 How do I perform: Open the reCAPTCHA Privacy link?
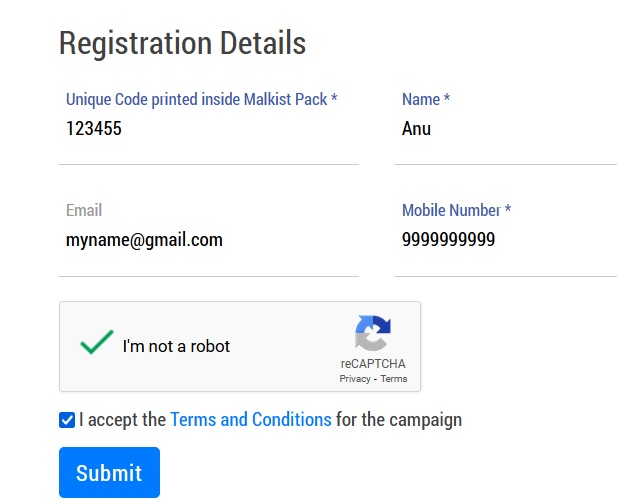pos(354,379)
